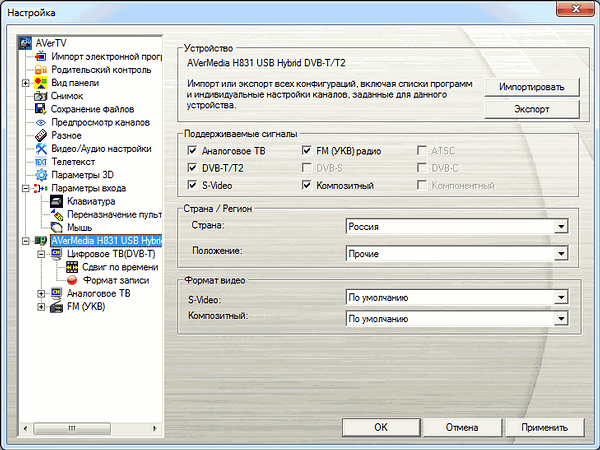Click the tree horizontal scrollbar thumb
600x450 pixels.
click(x=72, y=428)
